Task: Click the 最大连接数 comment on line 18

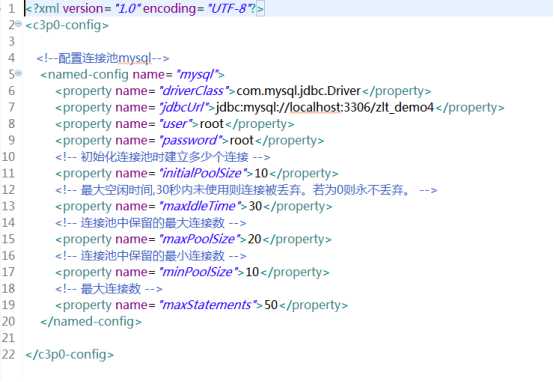Action: coord(109,289)
